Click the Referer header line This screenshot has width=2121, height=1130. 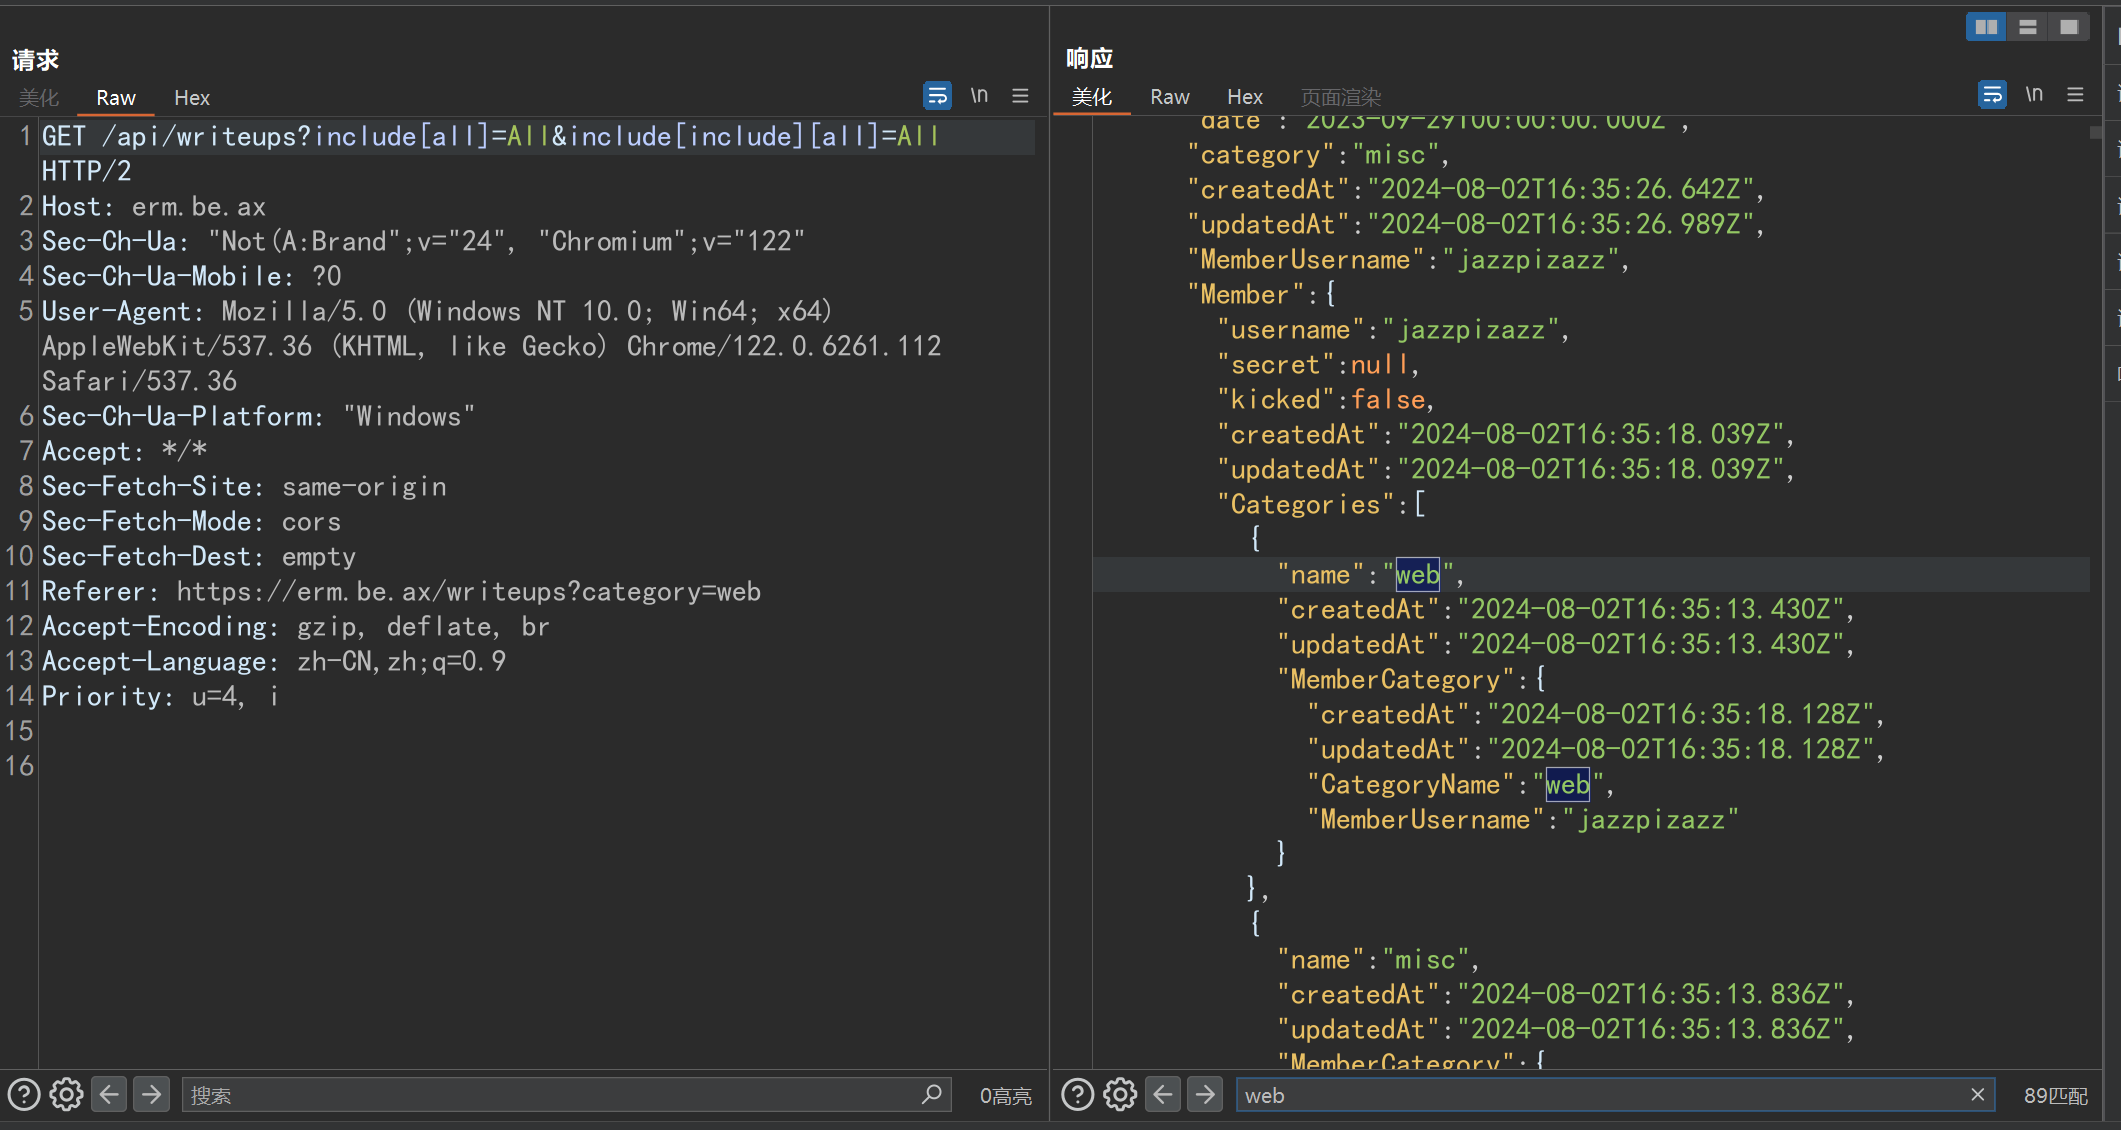pos(401,592)
